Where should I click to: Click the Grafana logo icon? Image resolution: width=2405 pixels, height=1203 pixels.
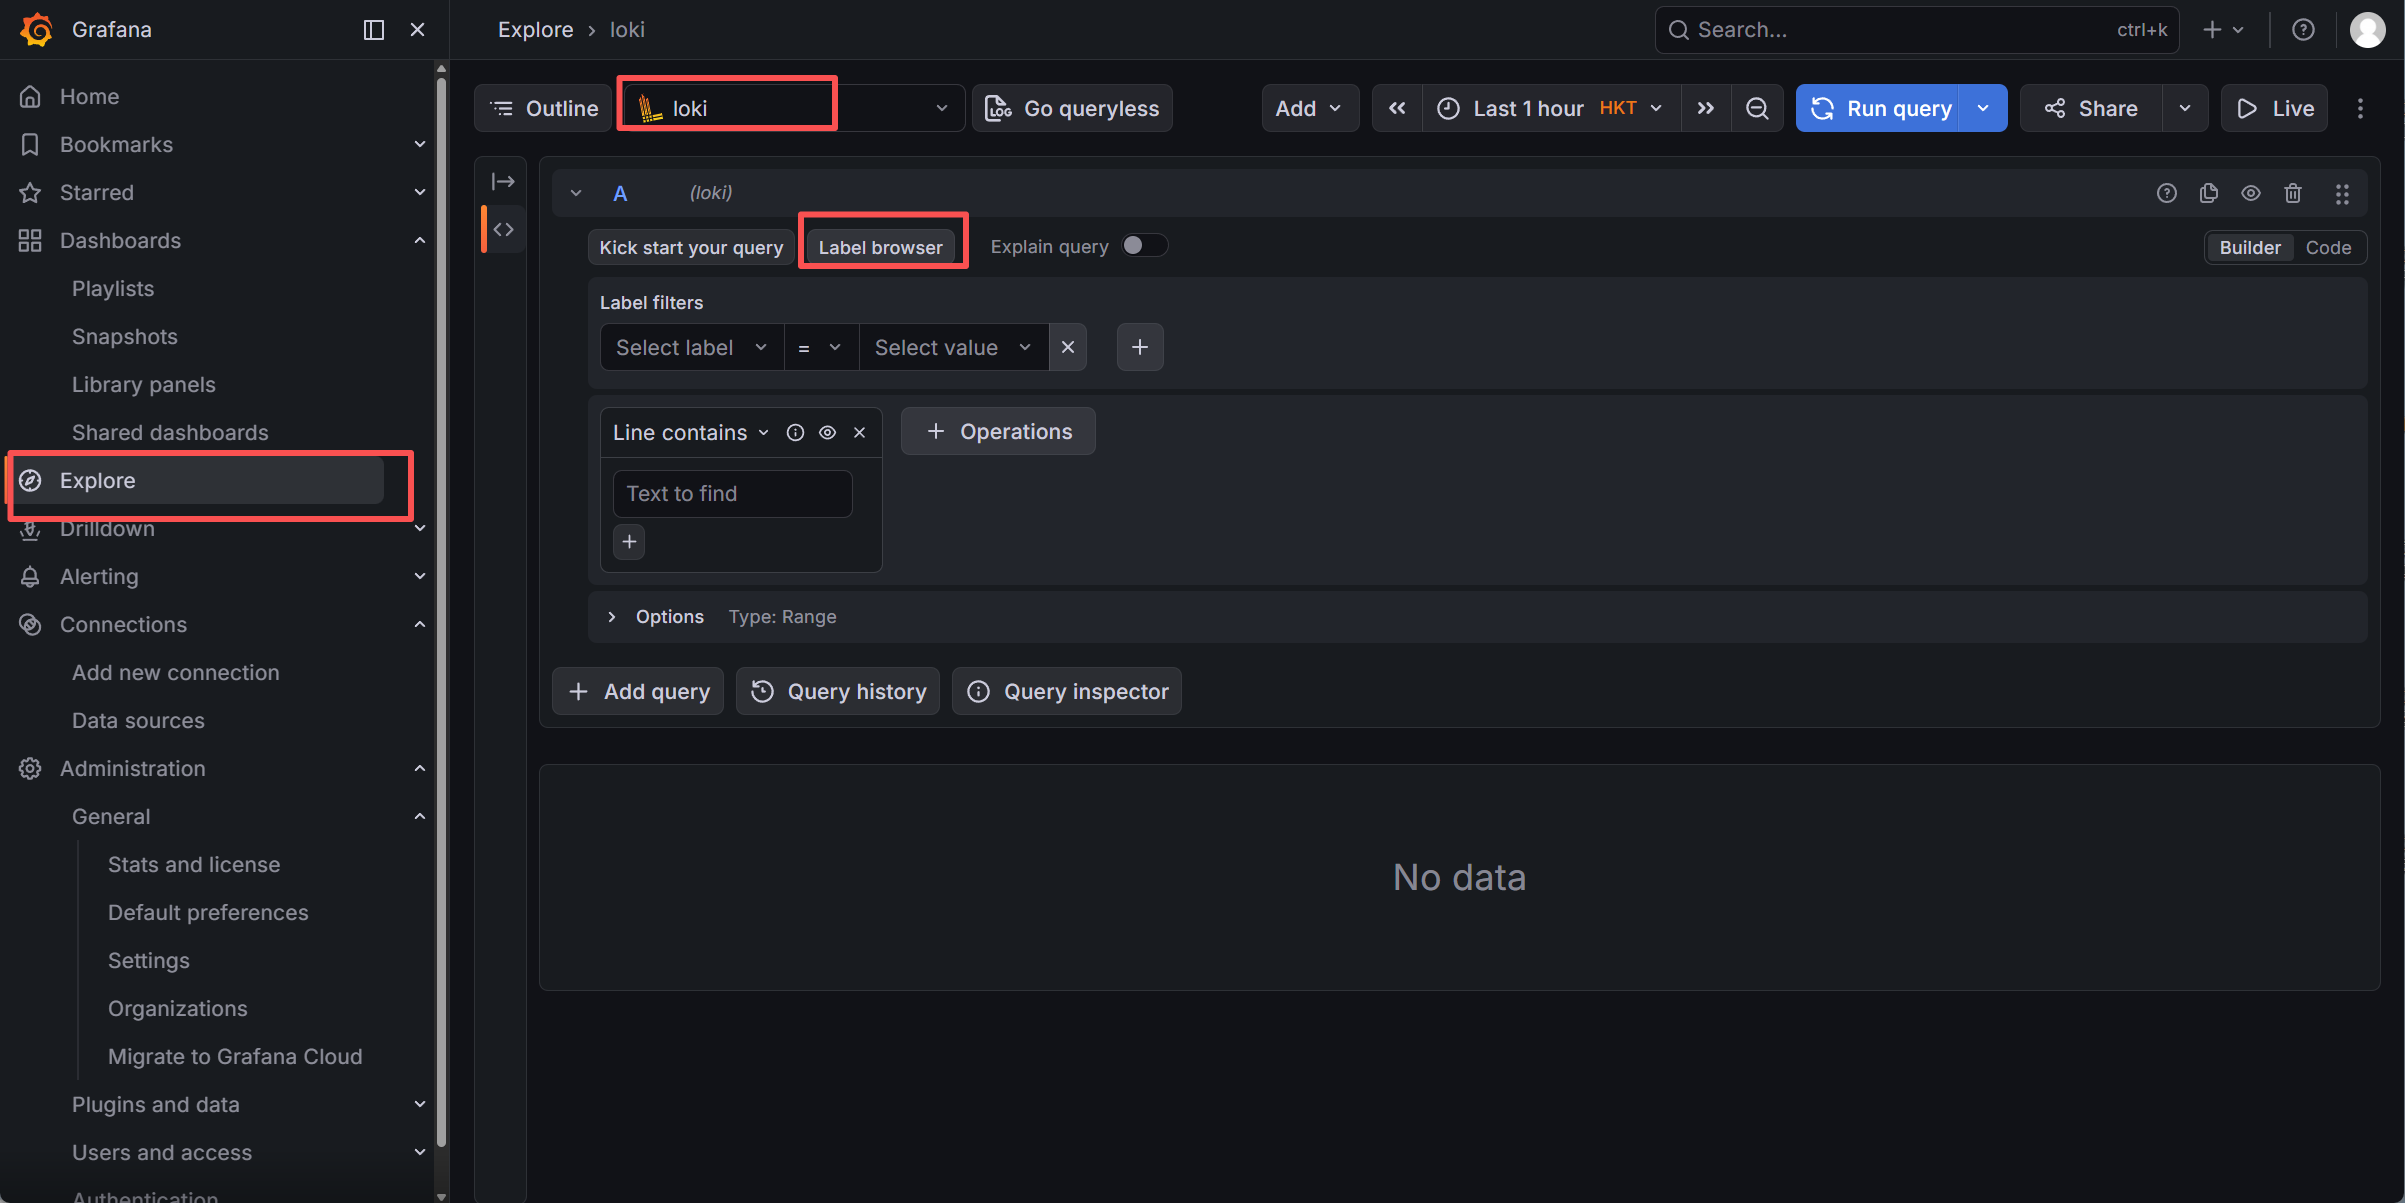tap(37, 29)
